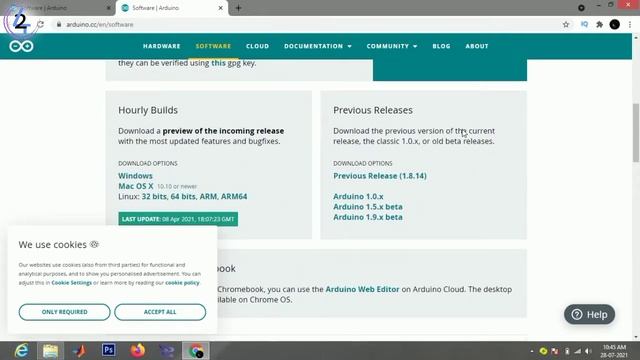
Task: Expand the Documentation dropdown
Action: (x=318, y=46)
